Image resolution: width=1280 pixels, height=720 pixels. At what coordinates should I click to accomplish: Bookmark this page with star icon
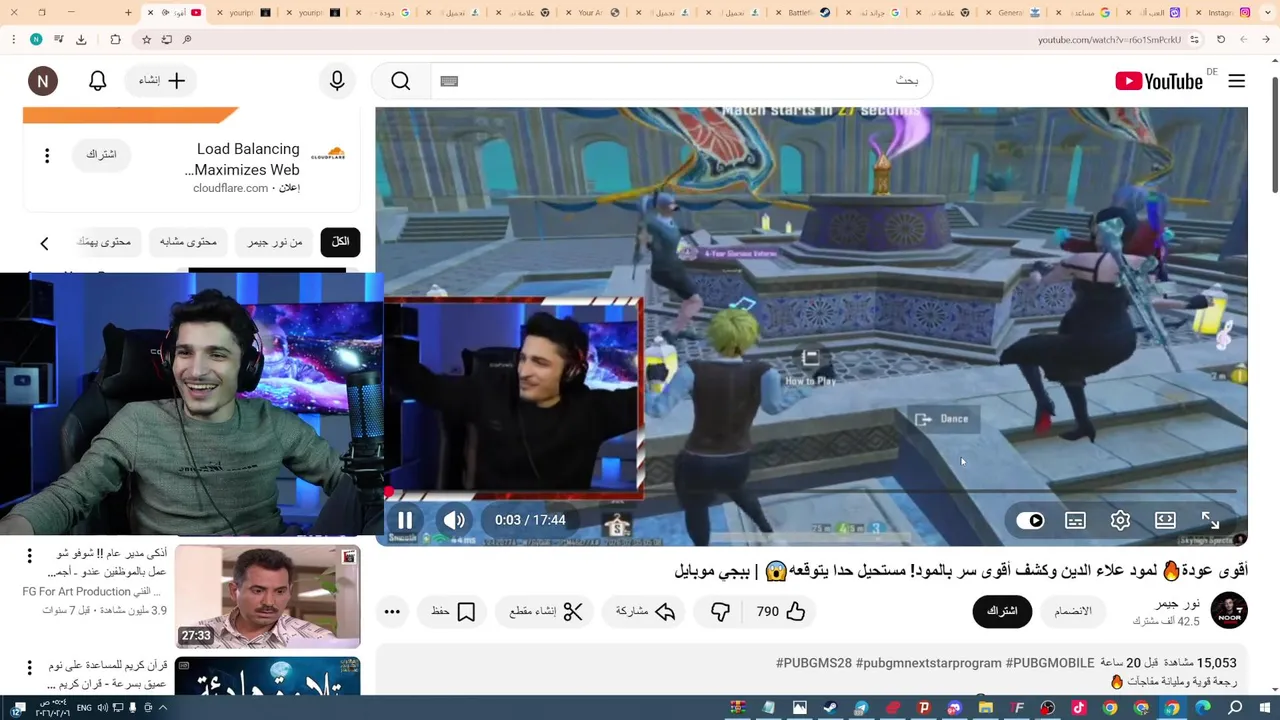click(x=146, y=39)
